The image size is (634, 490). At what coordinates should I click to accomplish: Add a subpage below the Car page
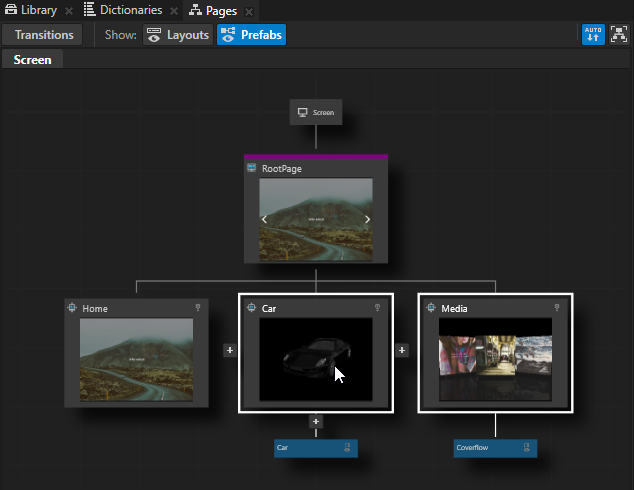coord(316,422)
